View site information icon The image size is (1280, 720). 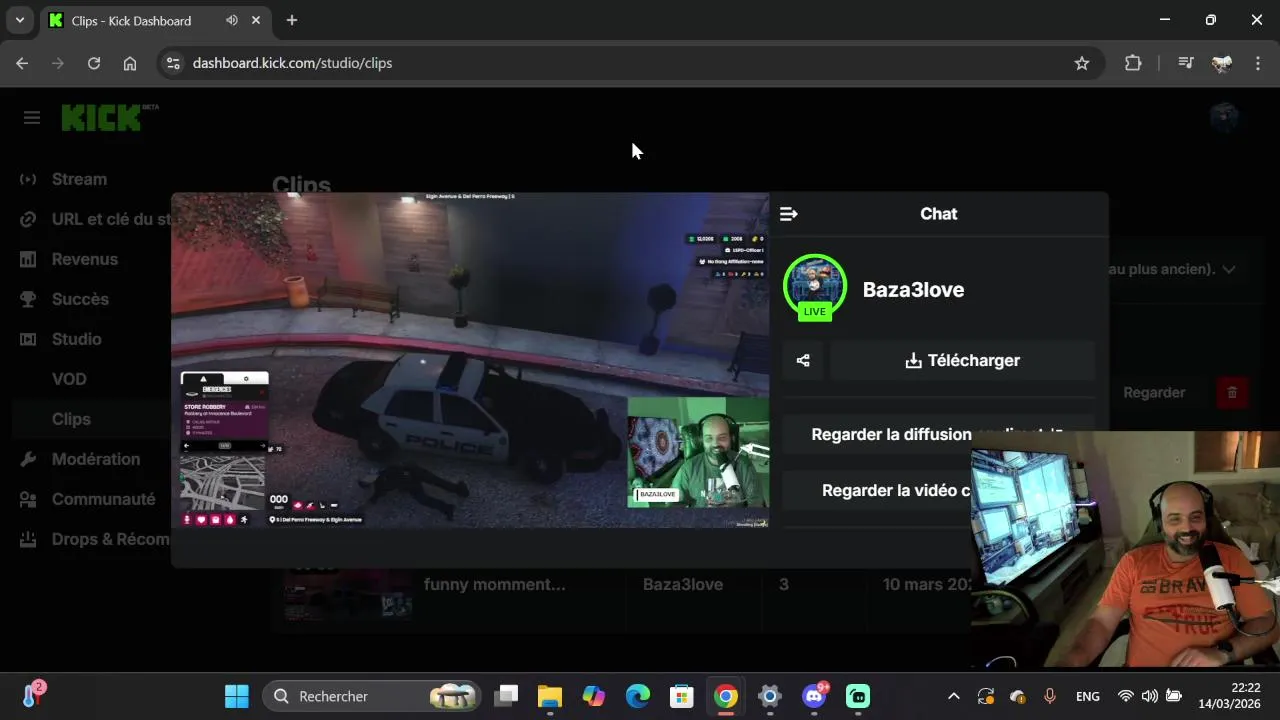[173, 63]
